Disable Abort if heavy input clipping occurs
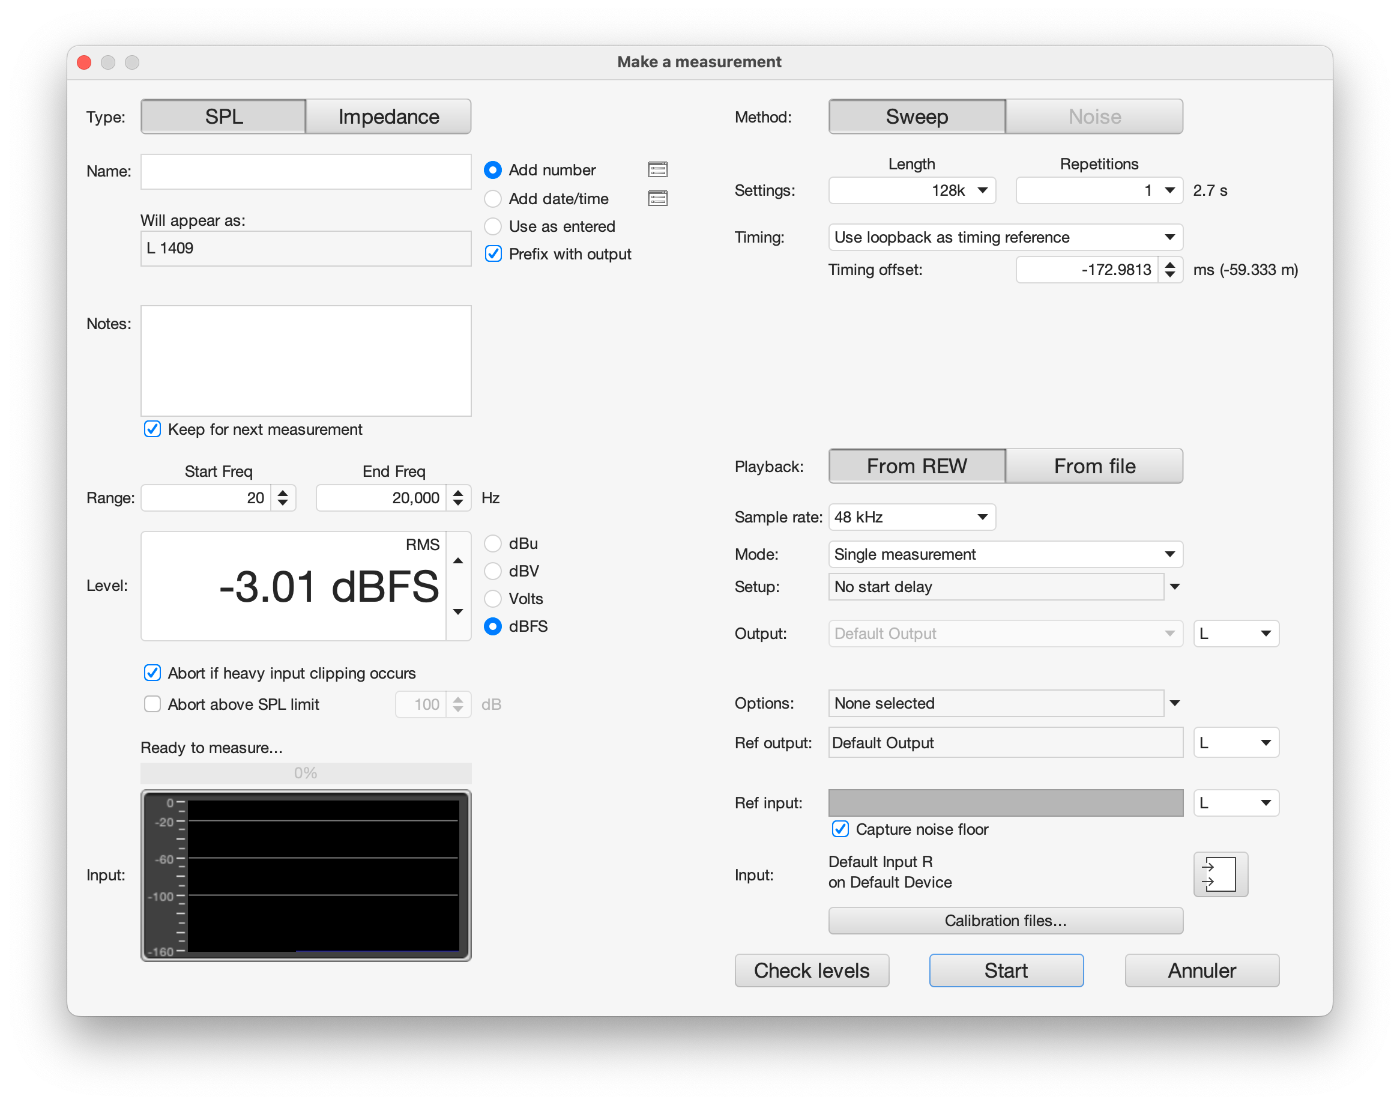The width and height of the screenshot is (1400, 1105). (x=152, y=673)
